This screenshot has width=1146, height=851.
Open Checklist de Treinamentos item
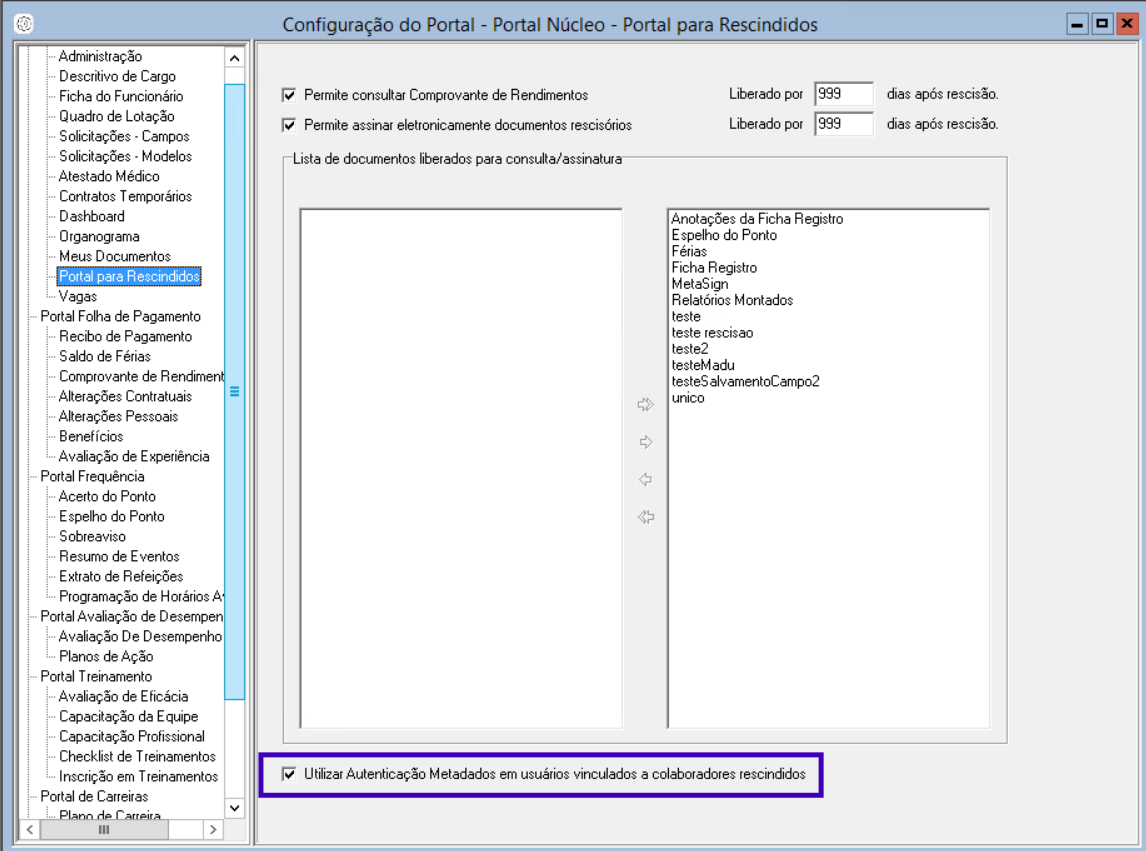(137, 757)
